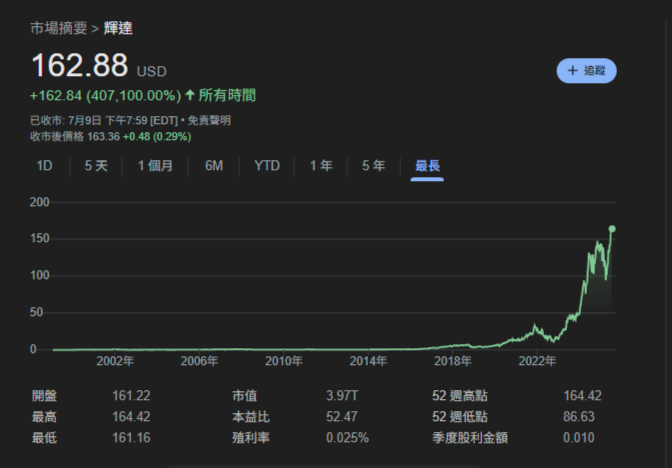Click the 2022年 axis label
672x468 pixels.
click(x=537, y=361)
